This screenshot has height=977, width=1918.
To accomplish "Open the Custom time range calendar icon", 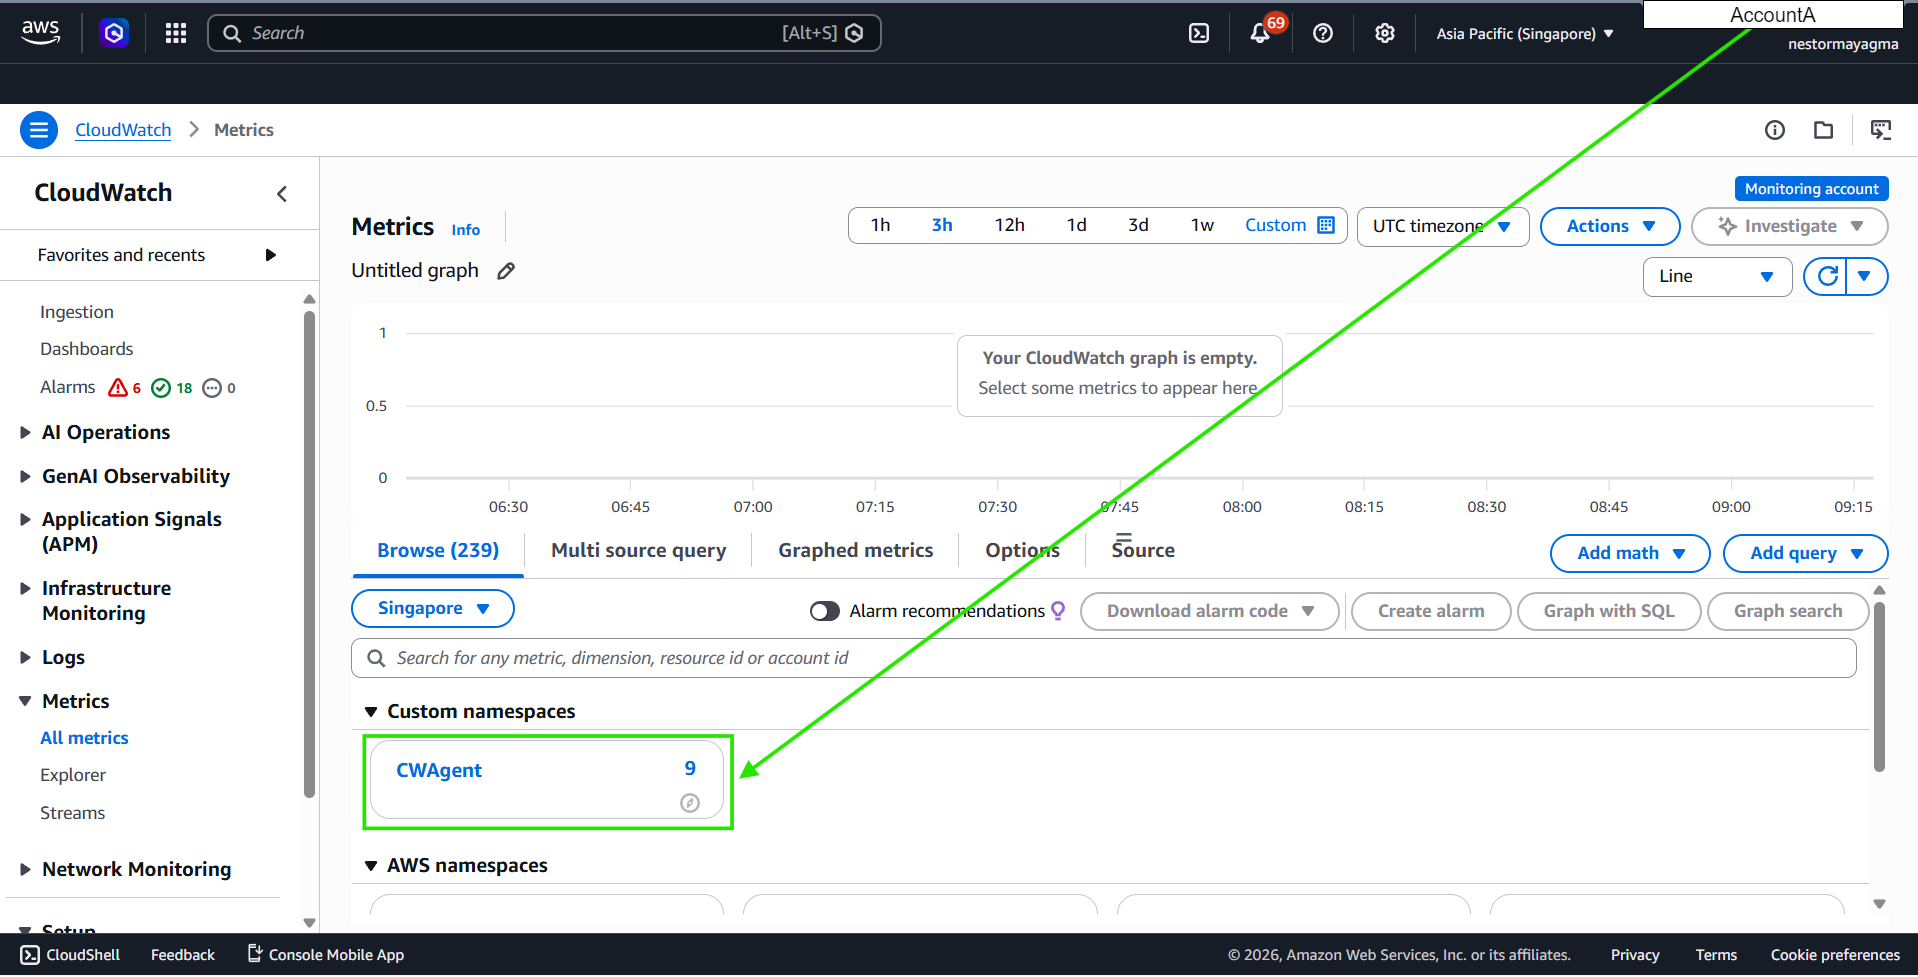I will click(1326, 225).
